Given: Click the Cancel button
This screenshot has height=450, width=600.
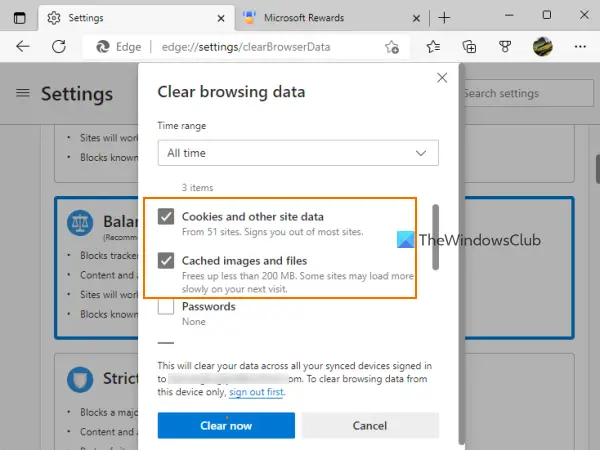Looking at the screenshot, I should 370,426.
